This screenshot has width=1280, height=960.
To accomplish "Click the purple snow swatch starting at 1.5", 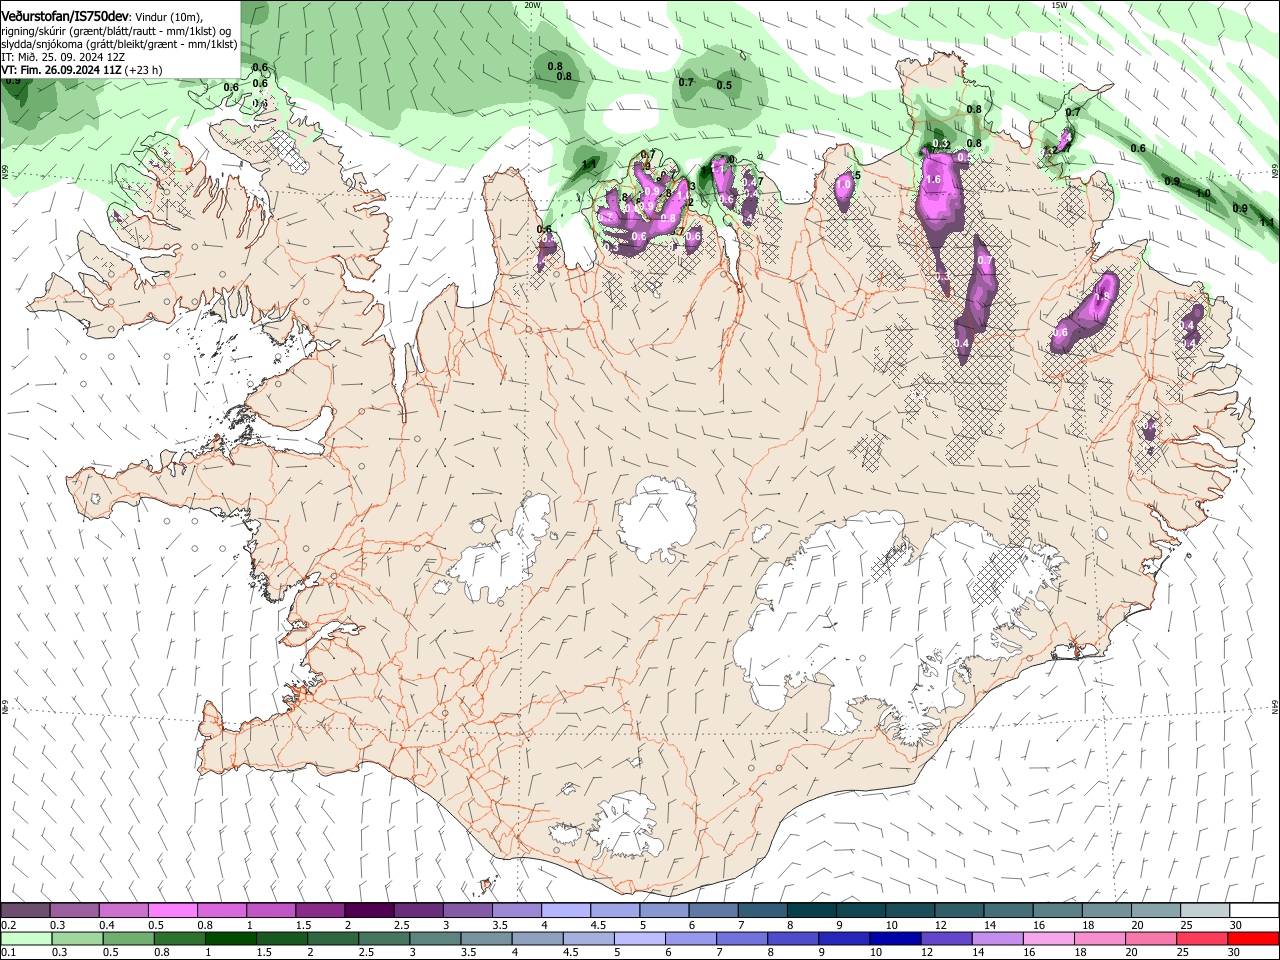I will (x=320, y=910).
